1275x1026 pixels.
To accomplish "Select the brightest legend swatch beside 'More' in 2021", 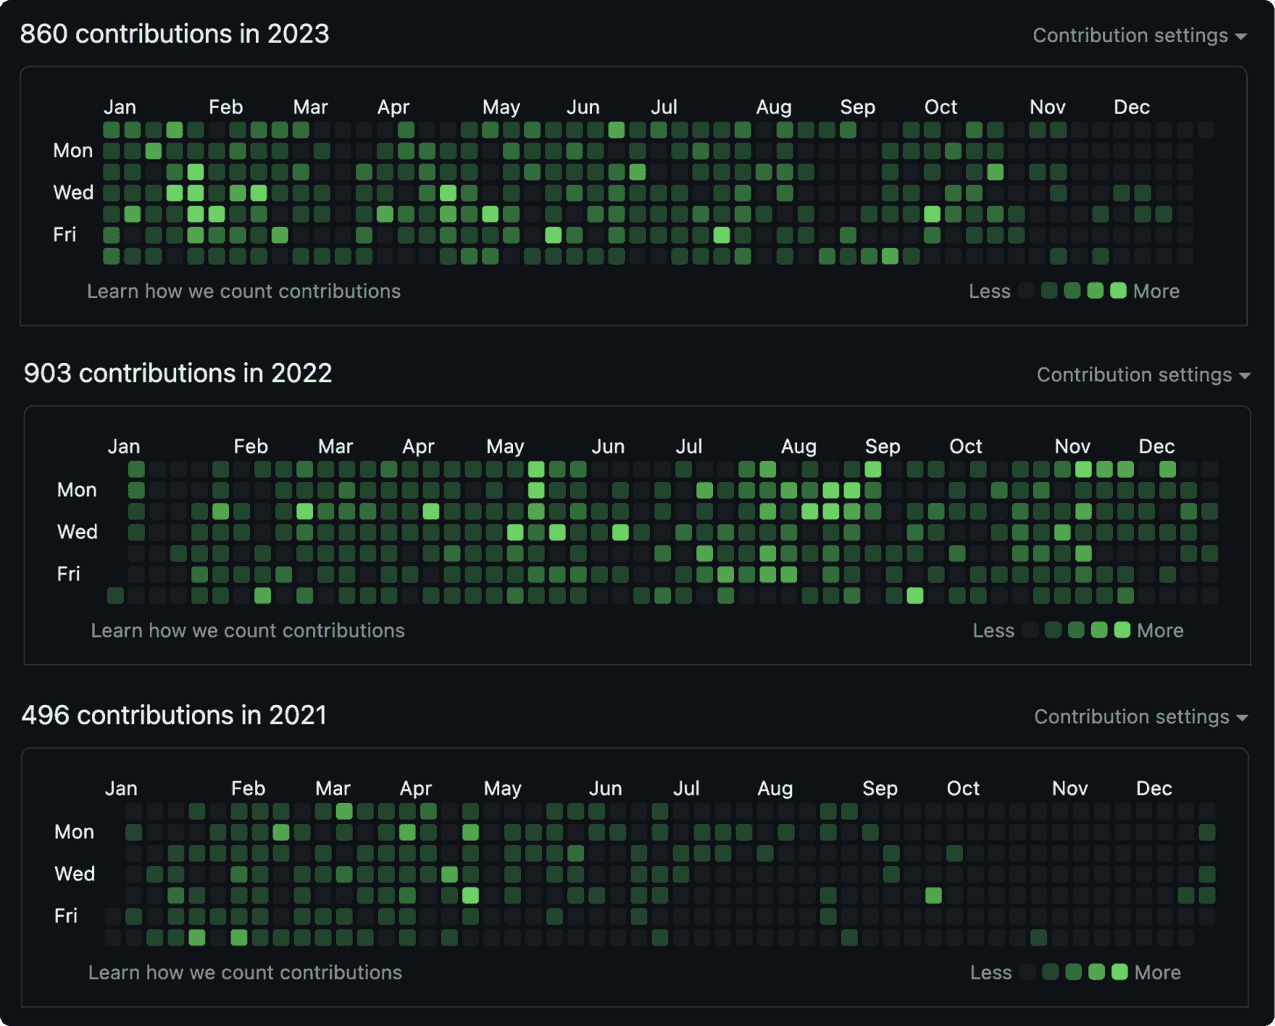I will (x=1119, y=973).
